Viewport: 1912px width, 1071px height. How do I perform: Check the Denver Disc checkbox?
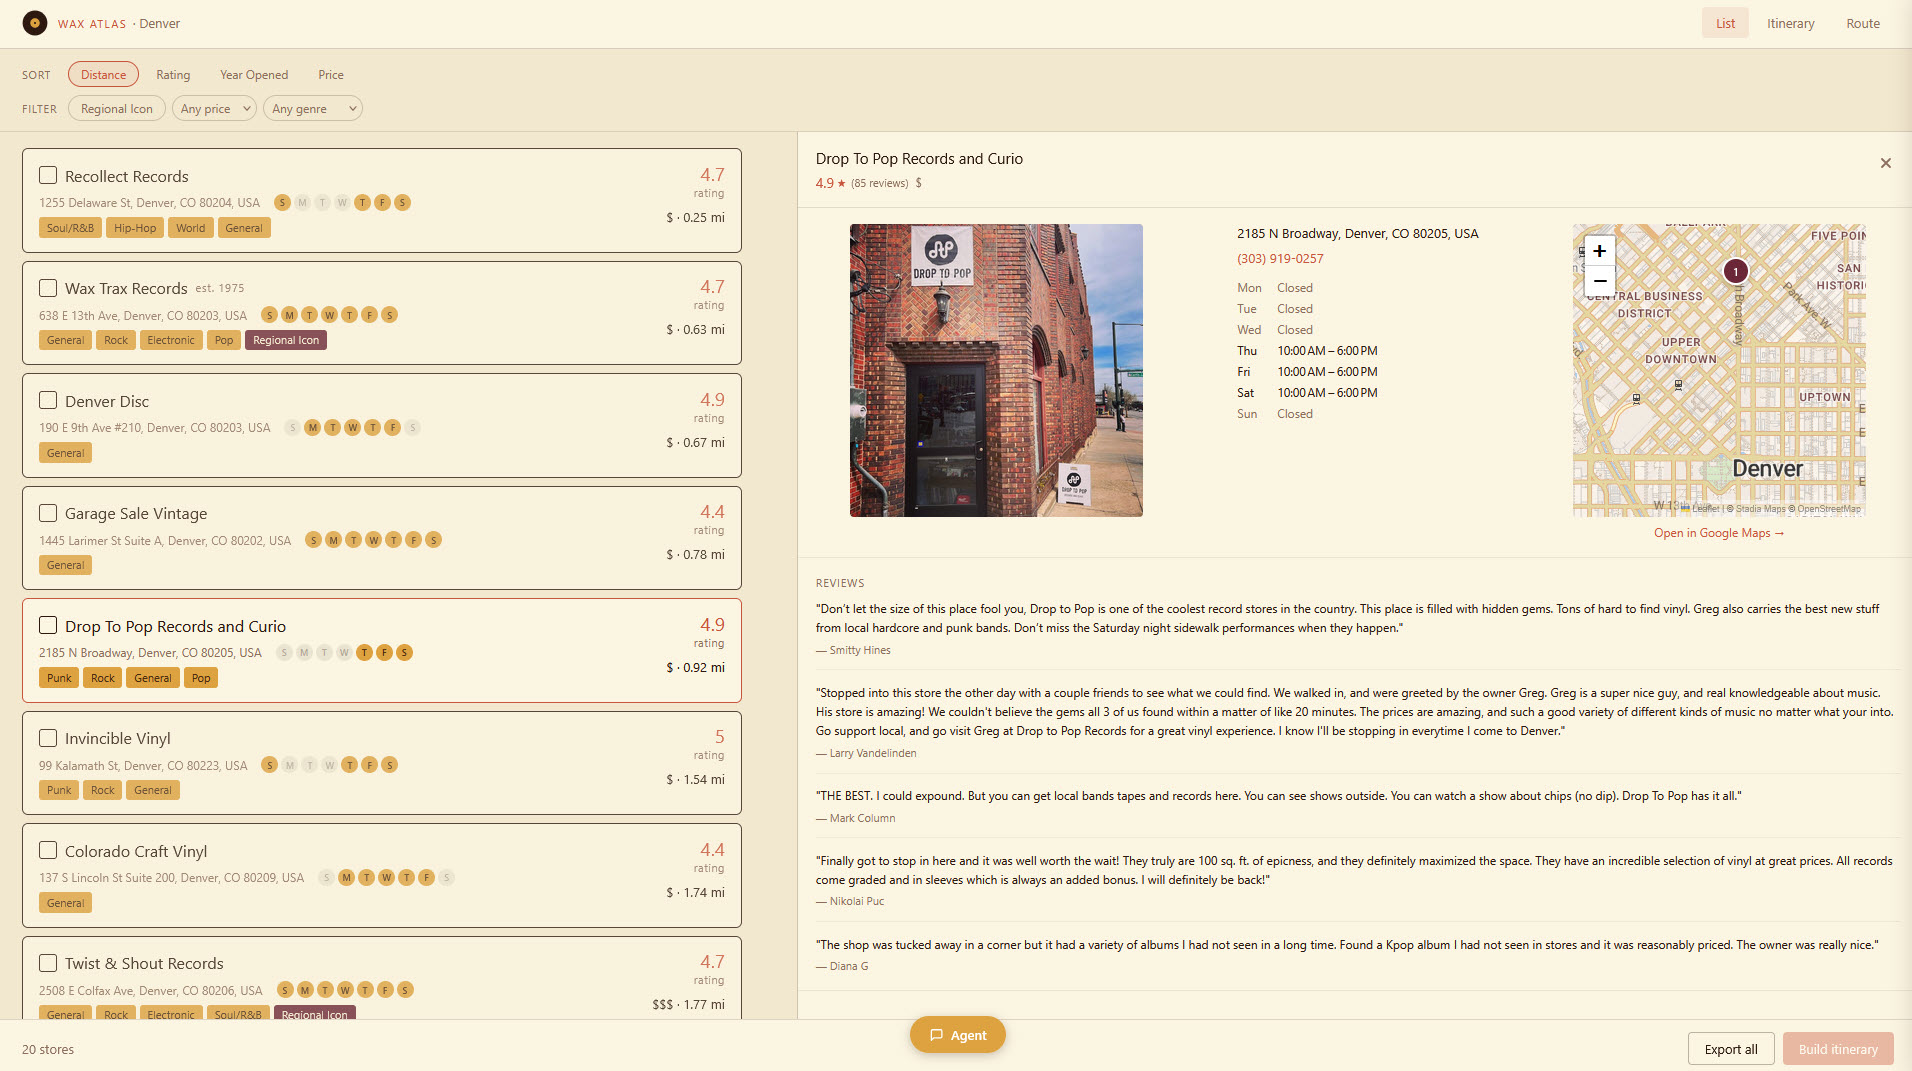tap(48, 401)
